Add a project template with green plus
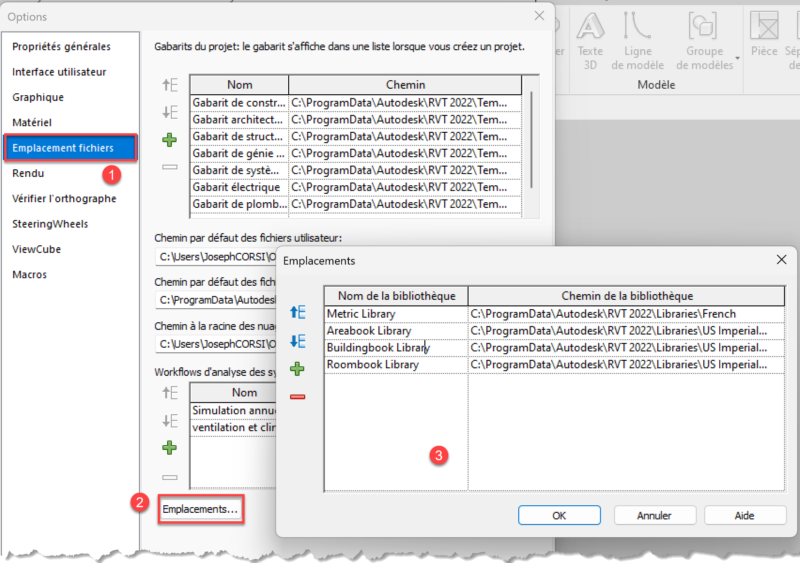Viewport: 800px width, 563px height. point(170,140)
